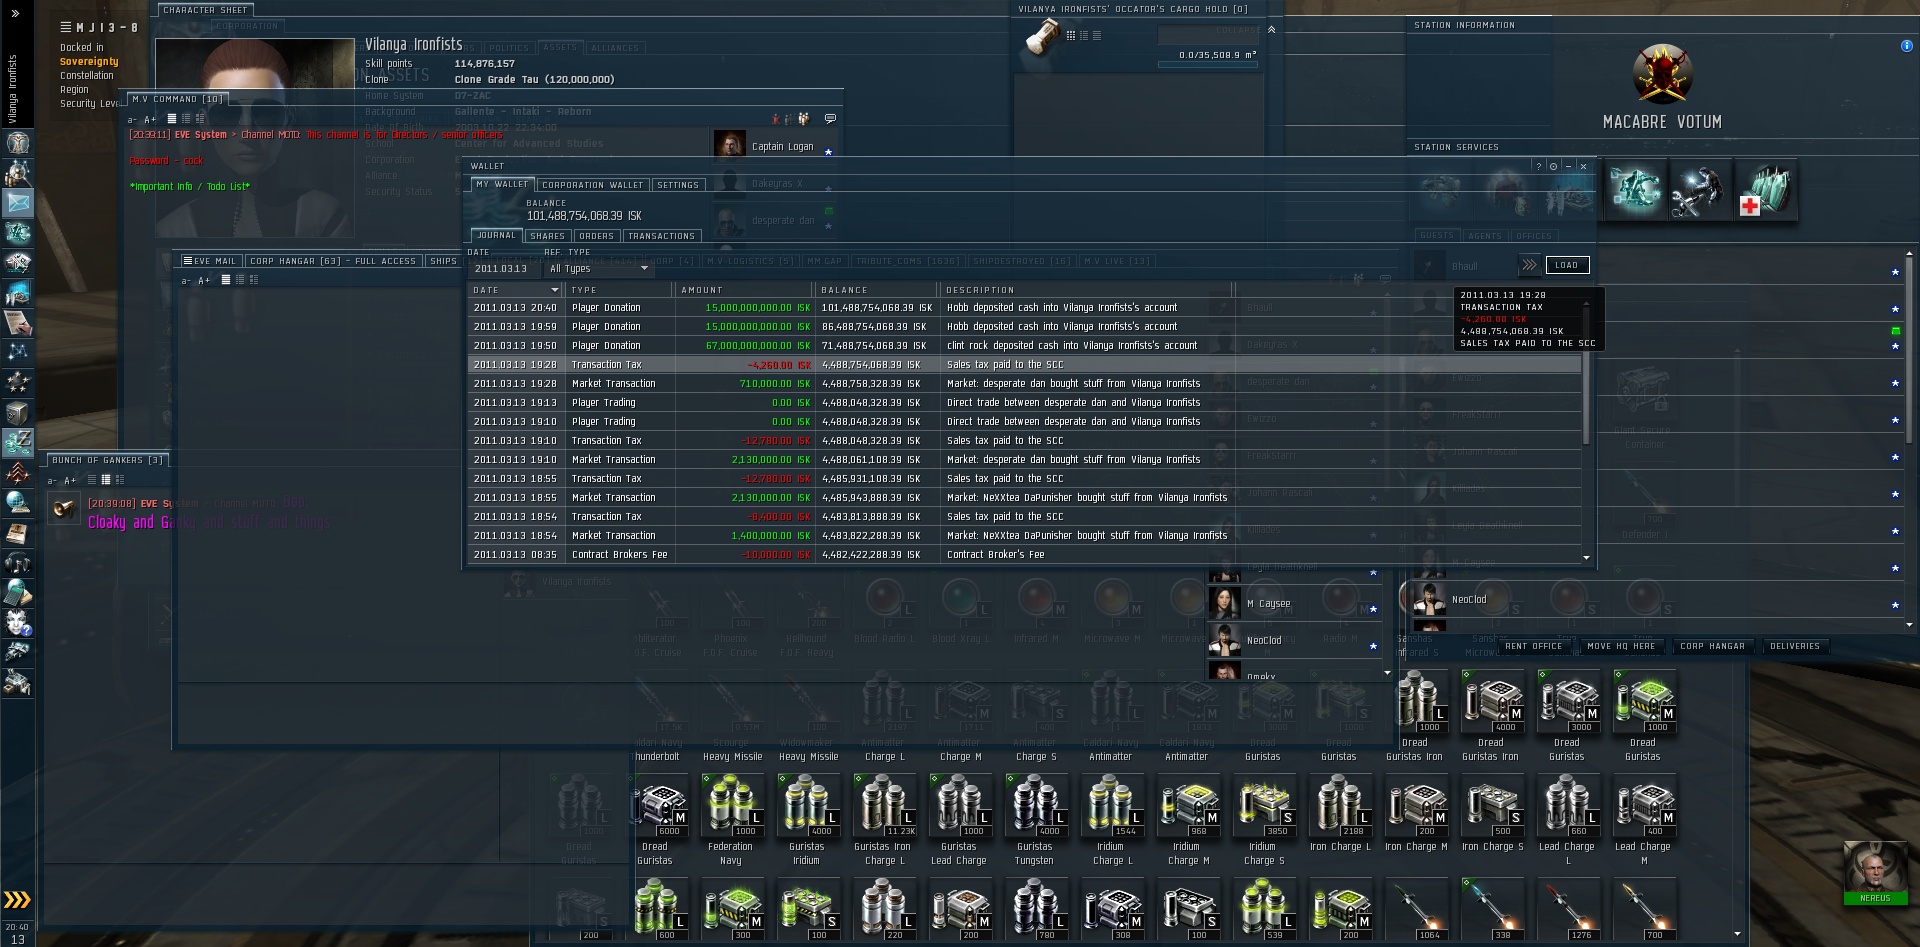Switch the cargo hold to the rightmost view mode
The width and height of the screenshot is (1920, 947).
coord(1097,36)
